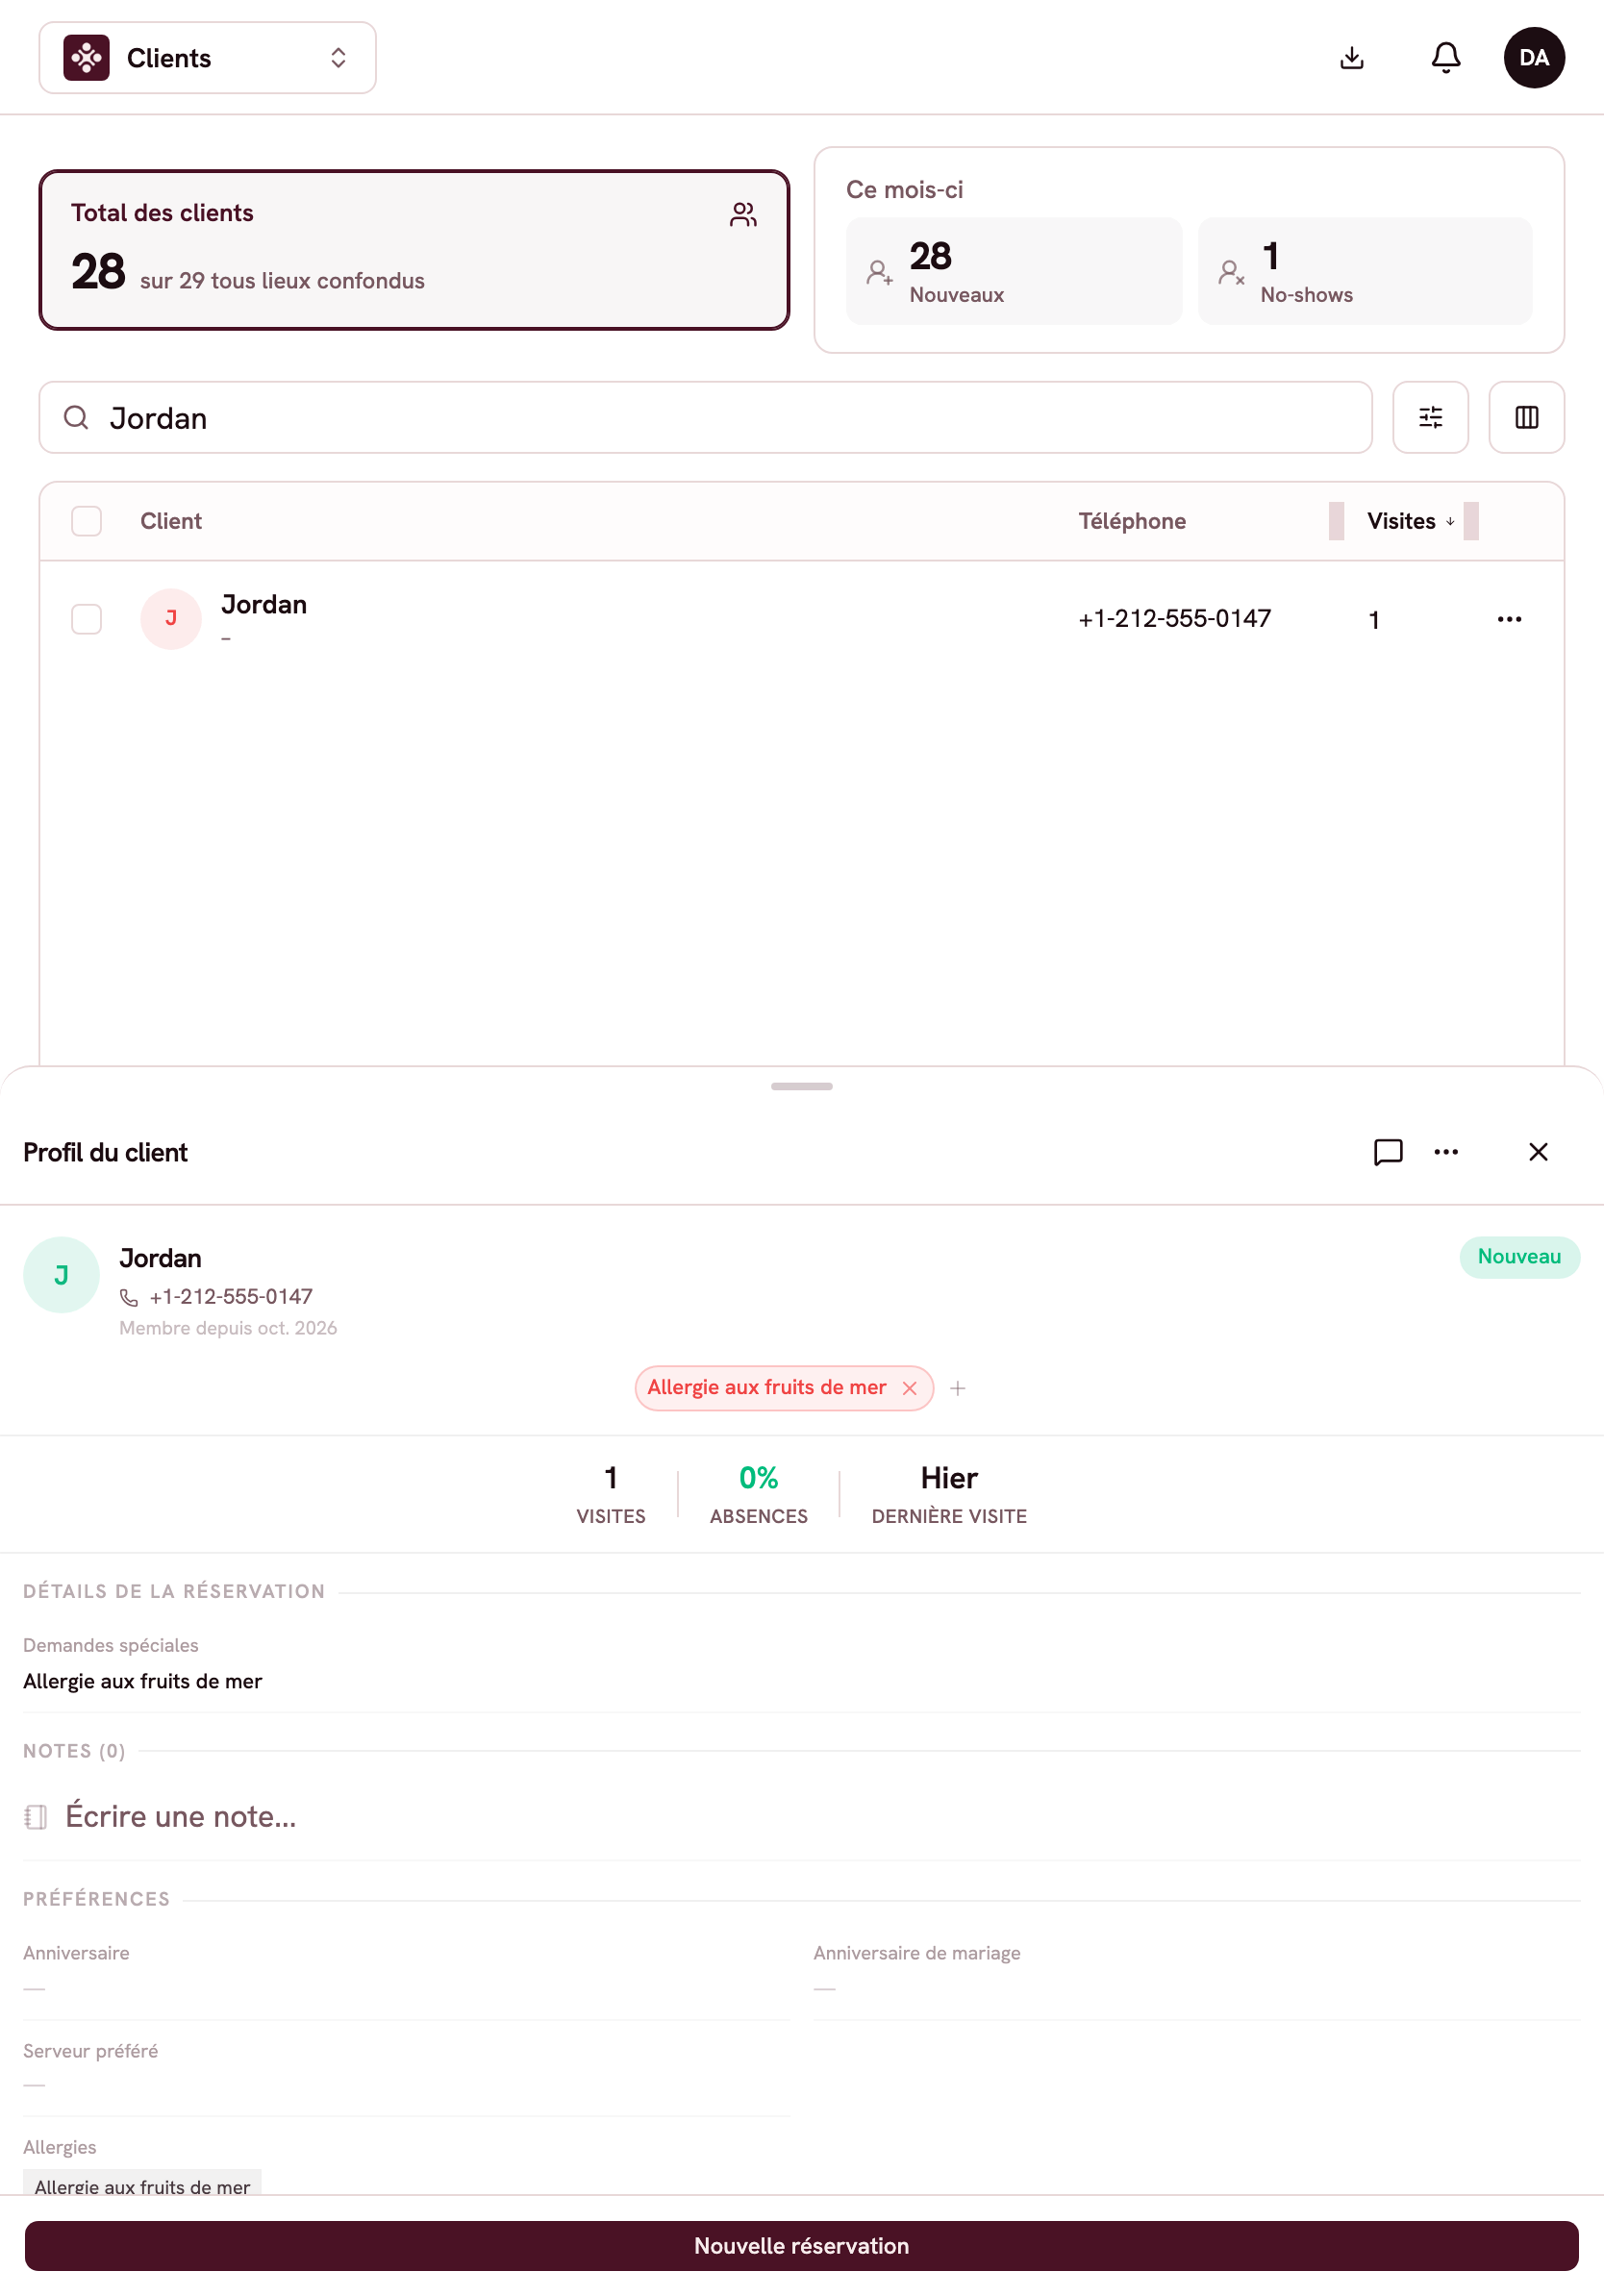Open client profile three-dot options
The width and height of the screenshot is (1604, 2296).
pos(1445,1152)
